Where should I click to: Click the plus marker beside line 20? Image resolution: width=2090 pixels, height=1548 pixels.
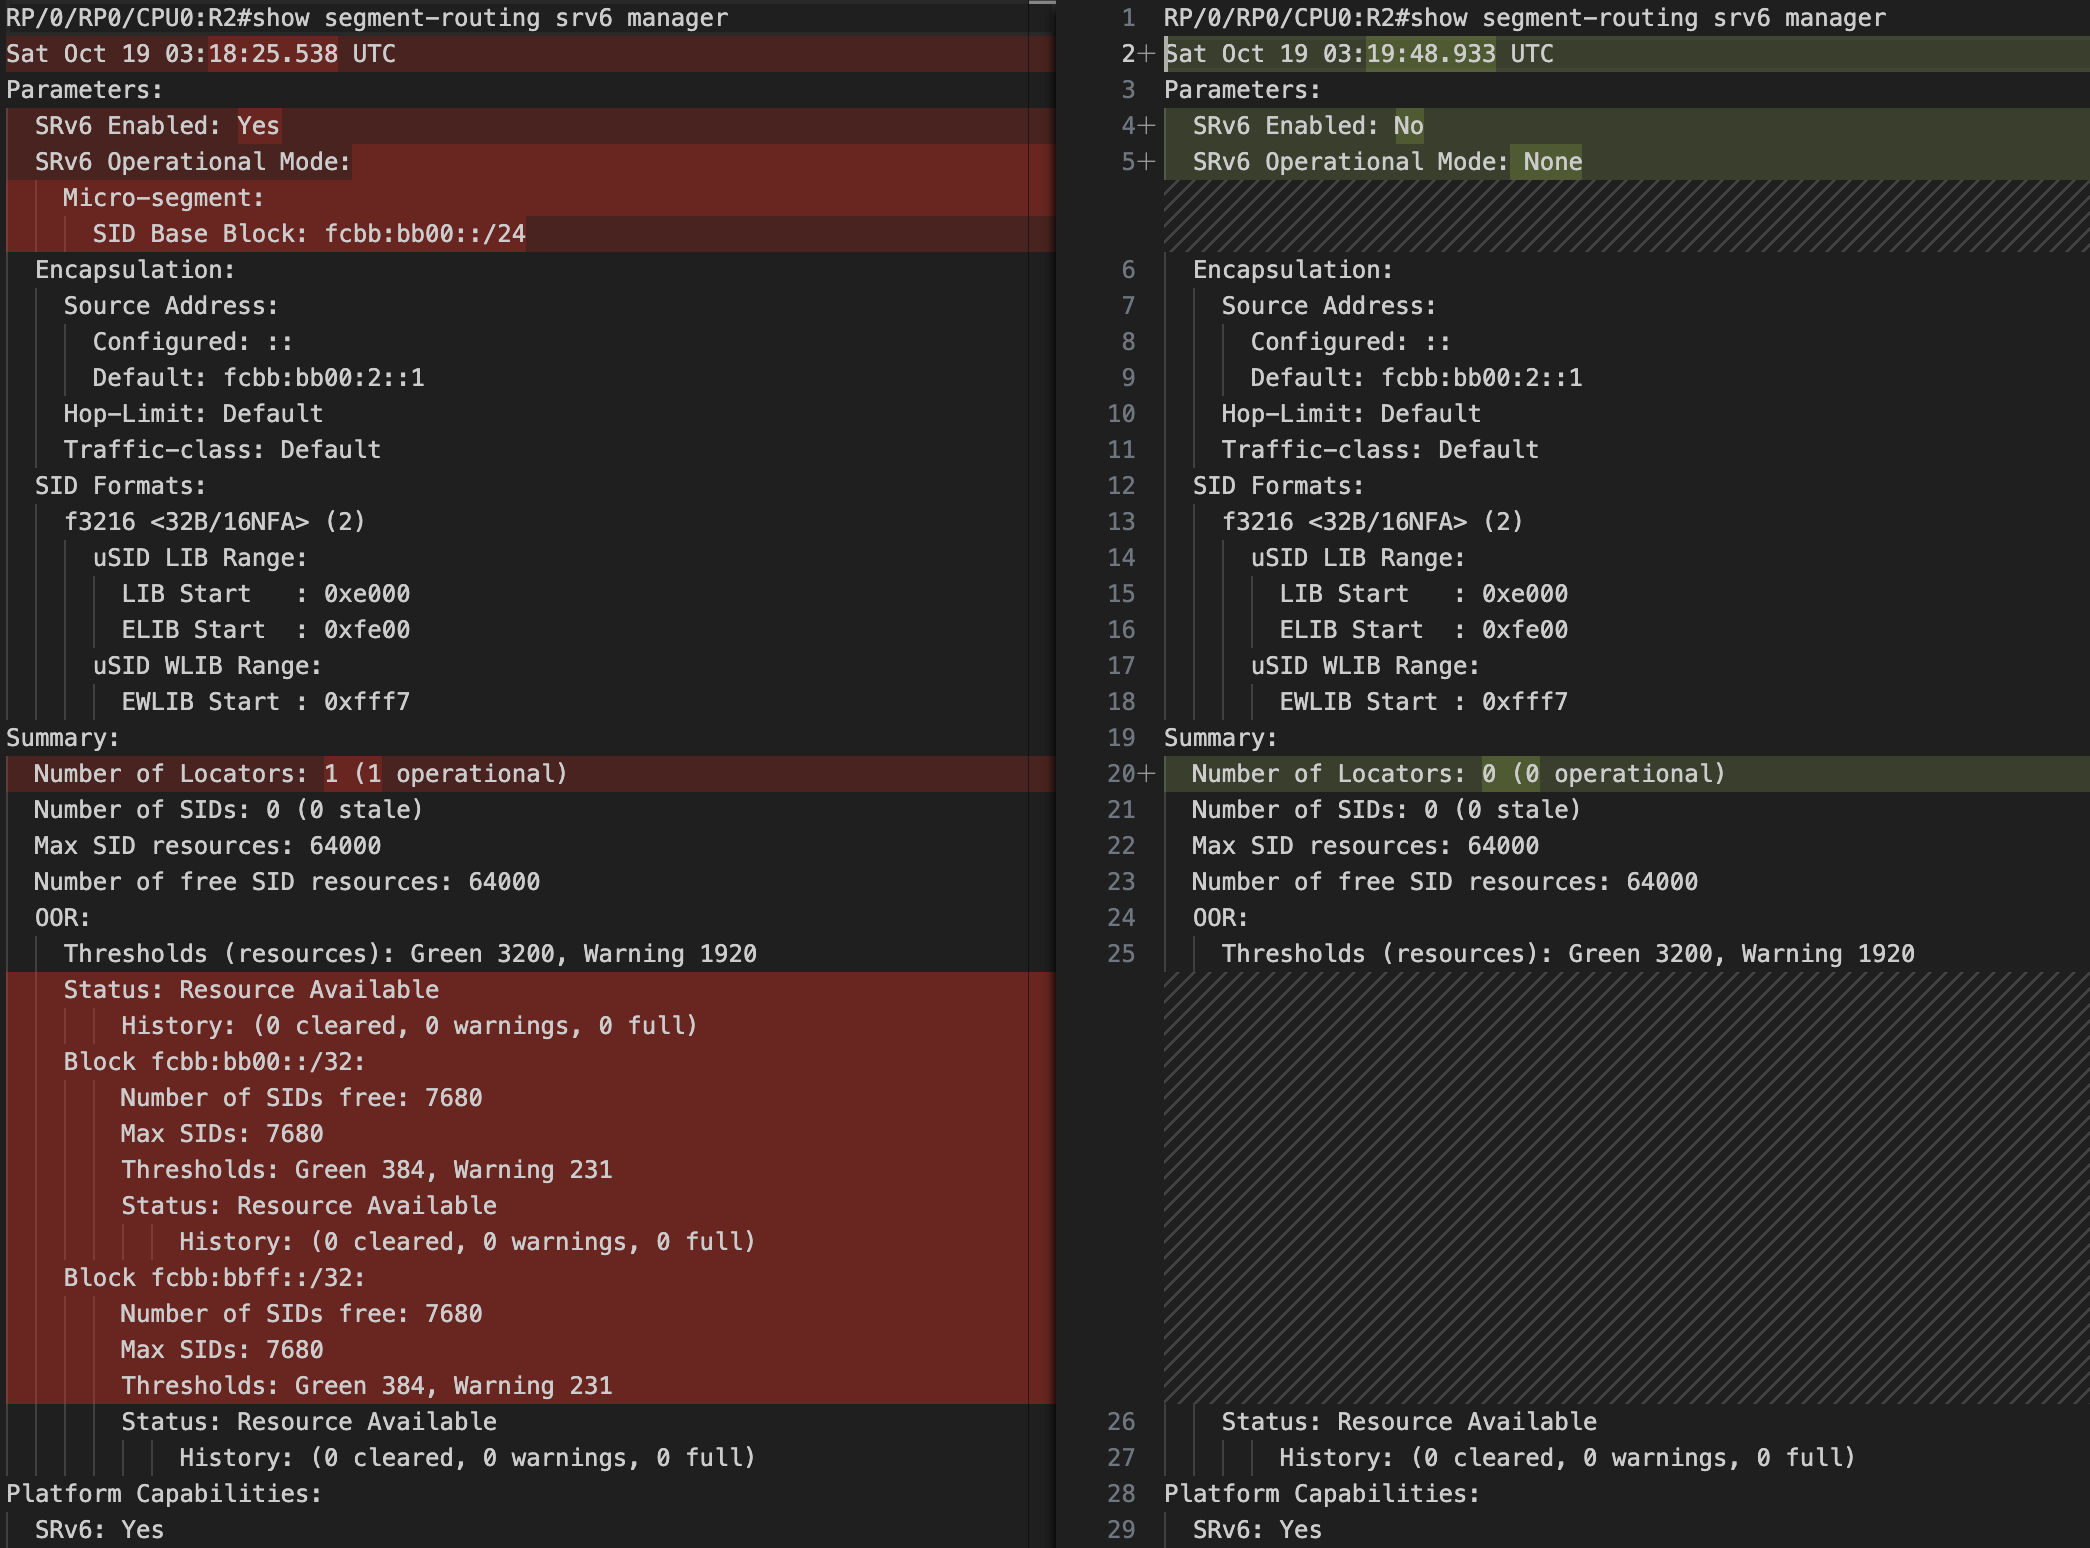[1146, 774]
